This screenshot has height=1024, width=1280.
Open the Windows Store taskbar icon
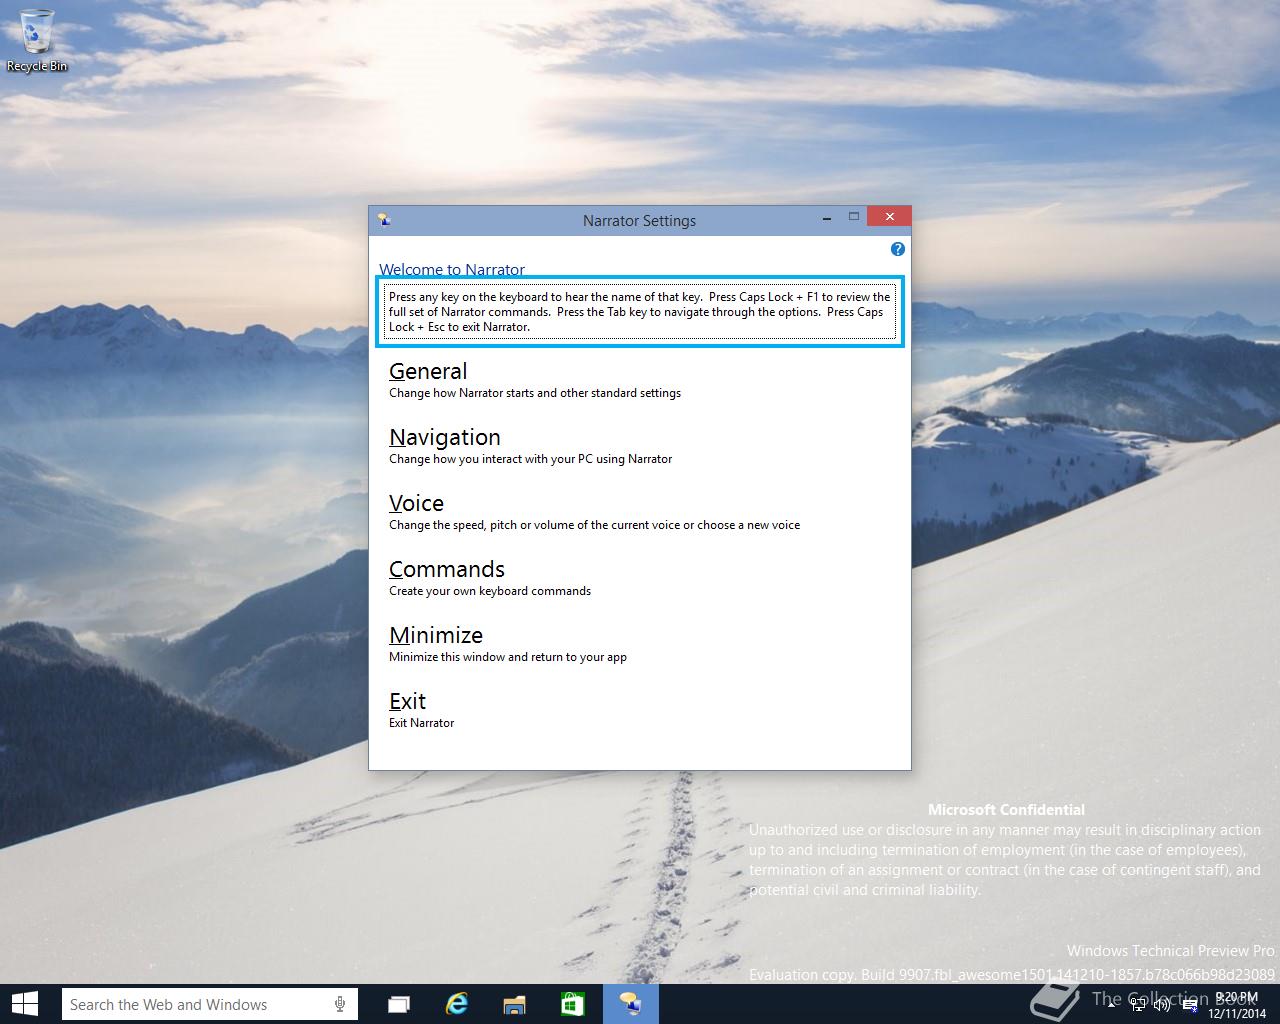573,1004
